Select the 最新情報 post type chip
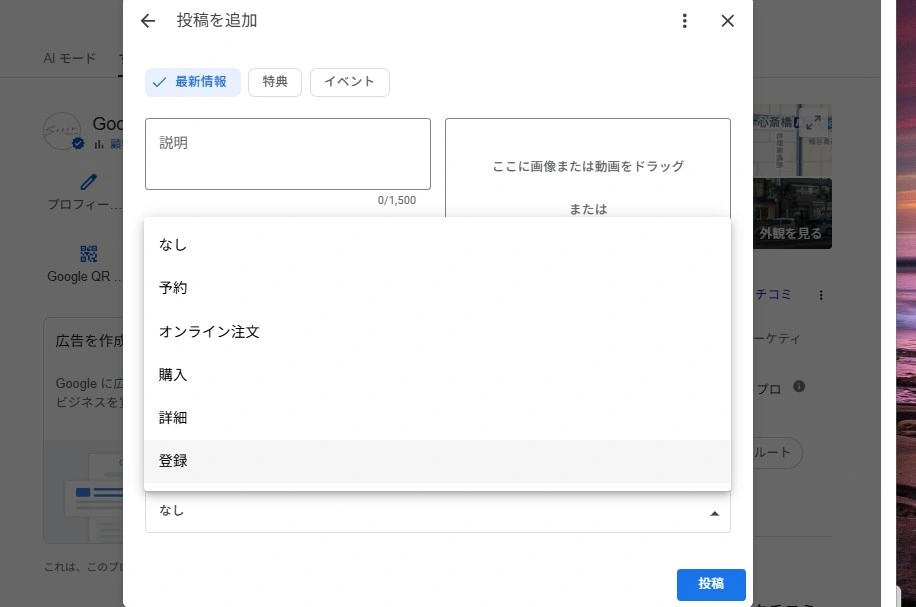Viewport: 916px width, 607px height. (x=193, y=82)
